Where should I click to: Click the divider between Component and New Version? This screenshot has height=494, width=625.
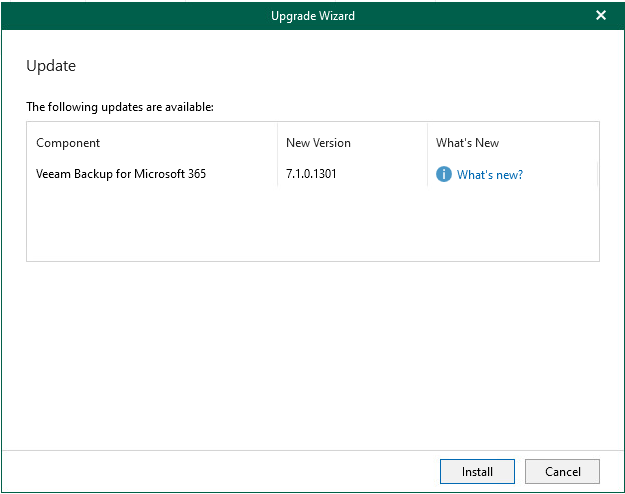click(277, 155)
